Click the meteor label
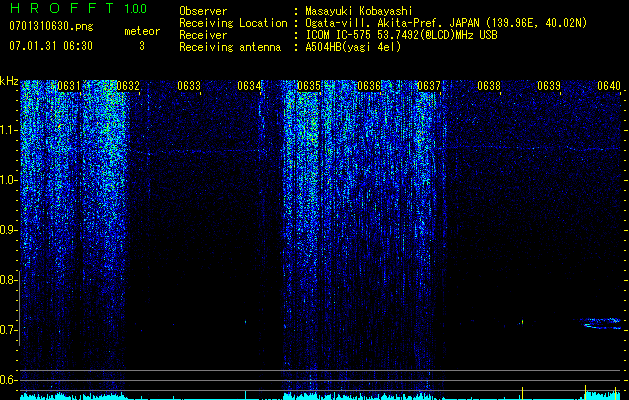Image resolution: width=629 pixels, height=400 pixels. [142, 31]
